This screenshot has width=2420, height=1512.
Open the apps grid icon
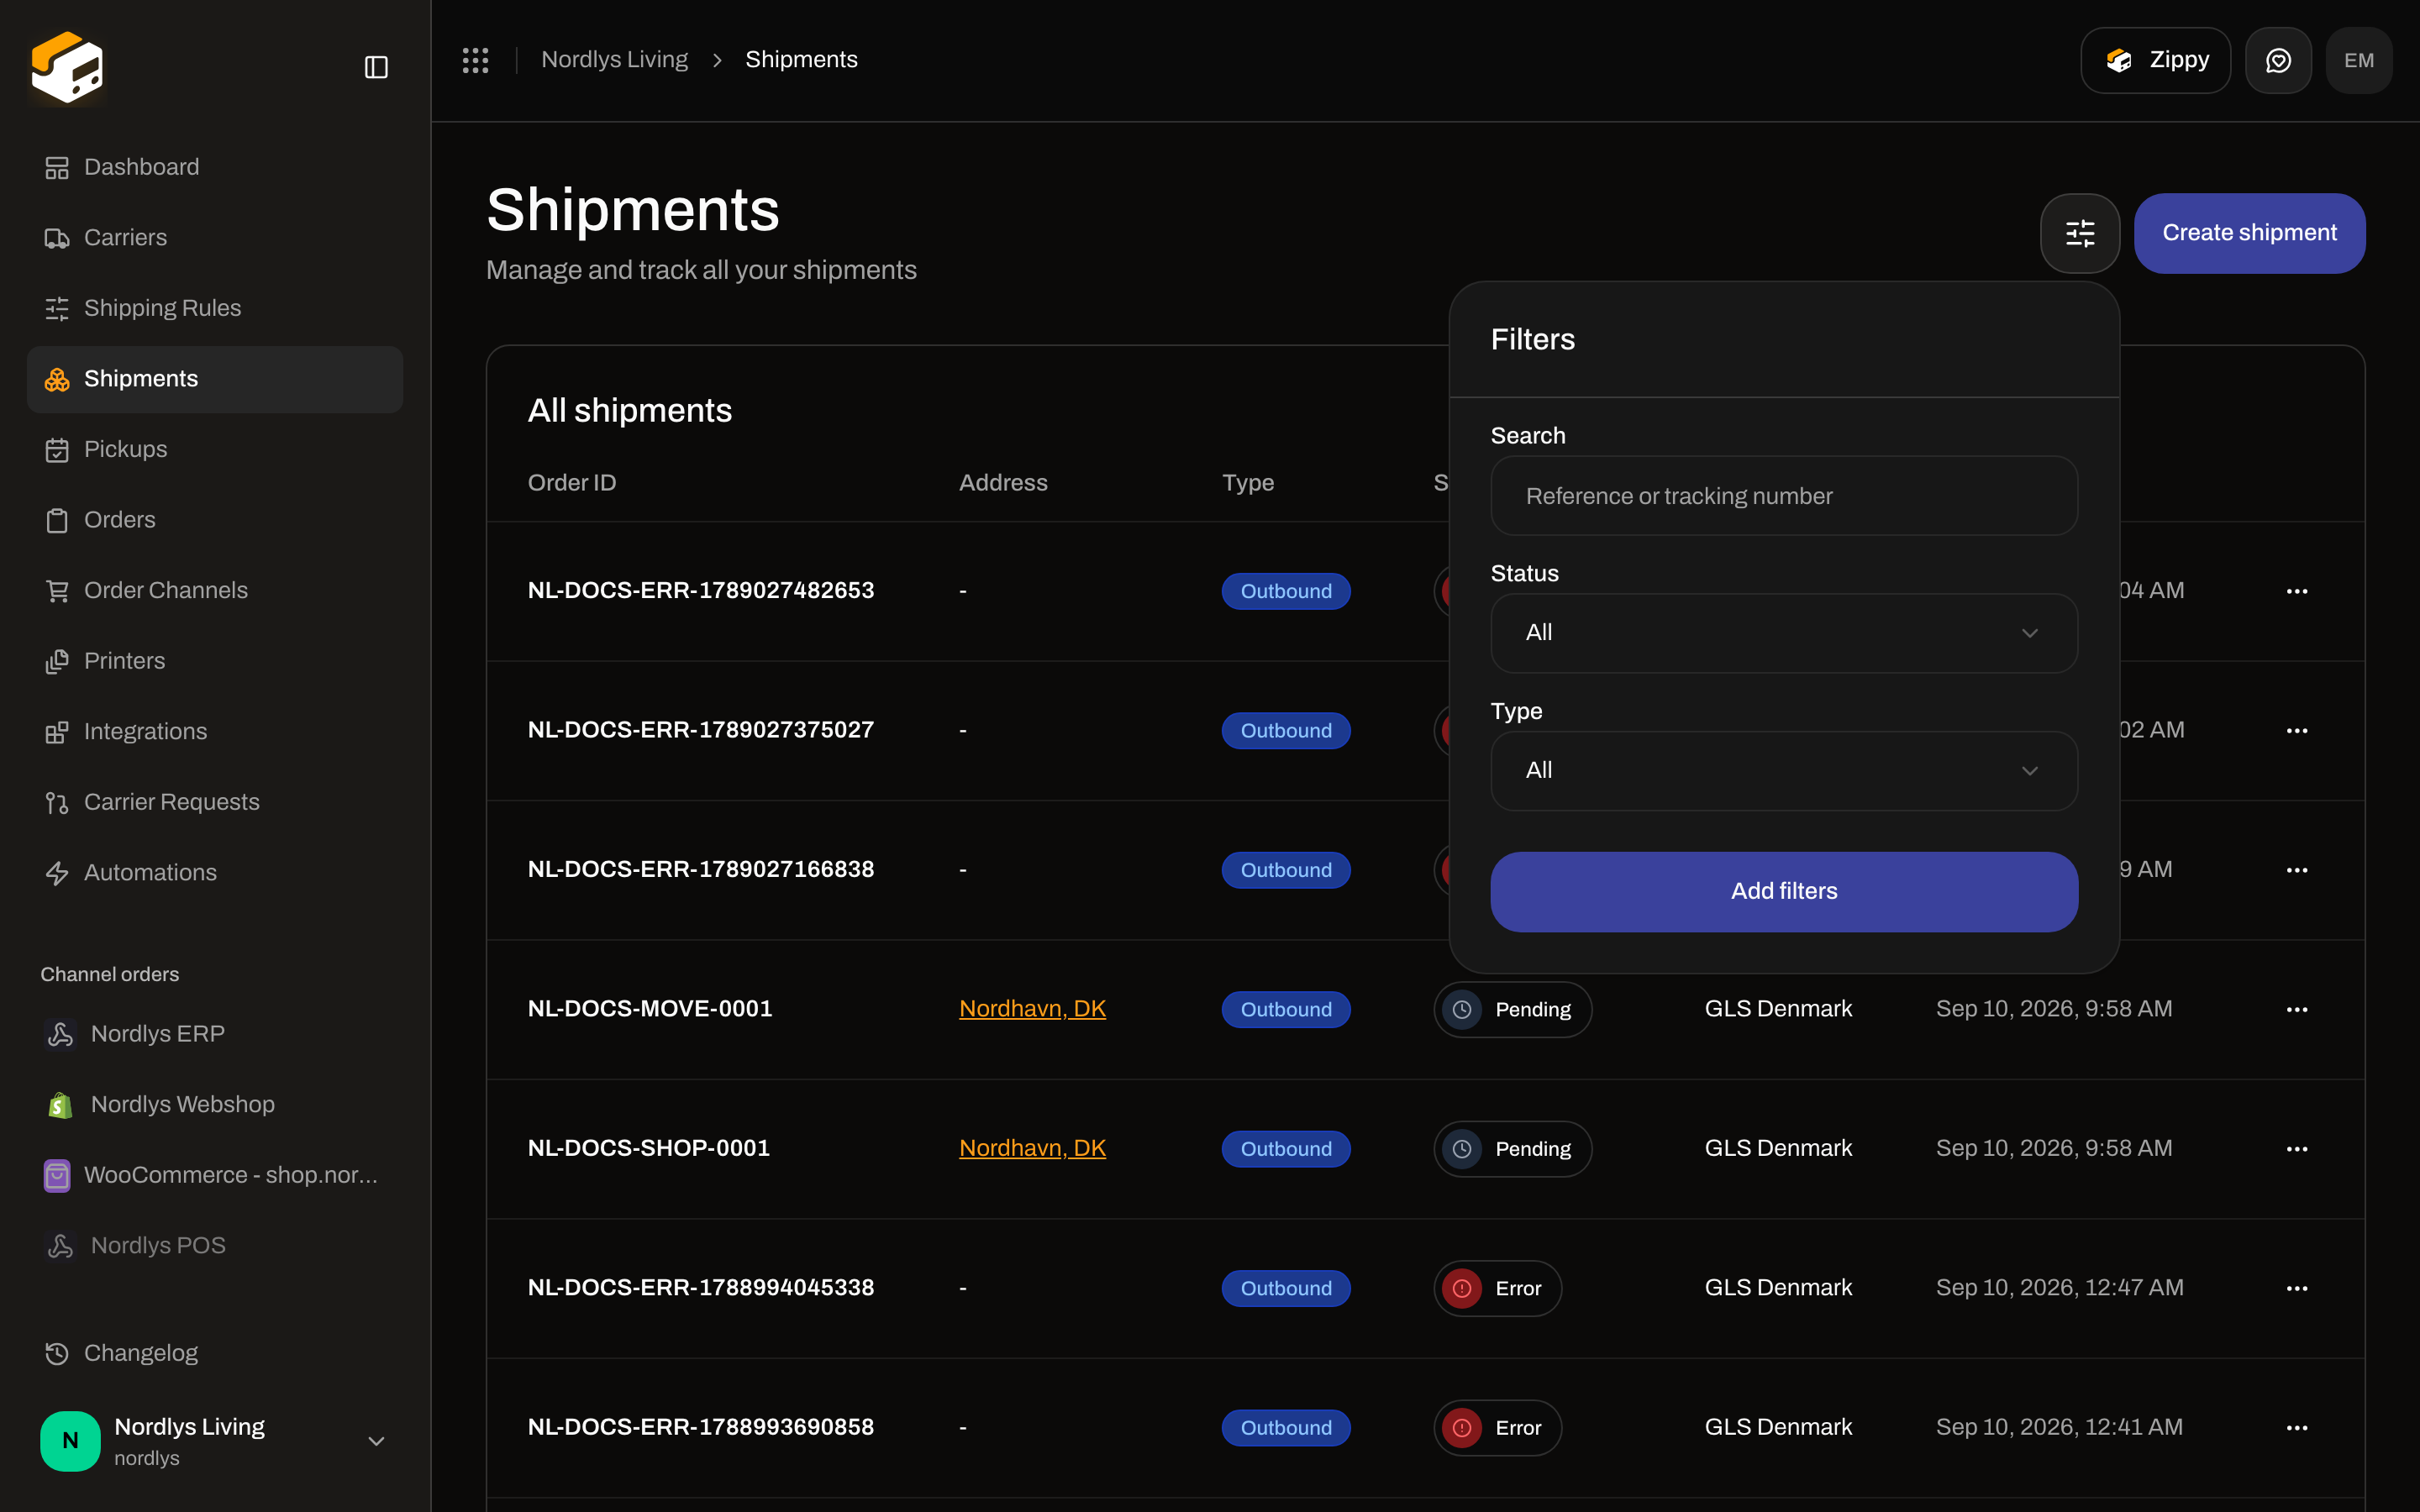tap(475, 60)
